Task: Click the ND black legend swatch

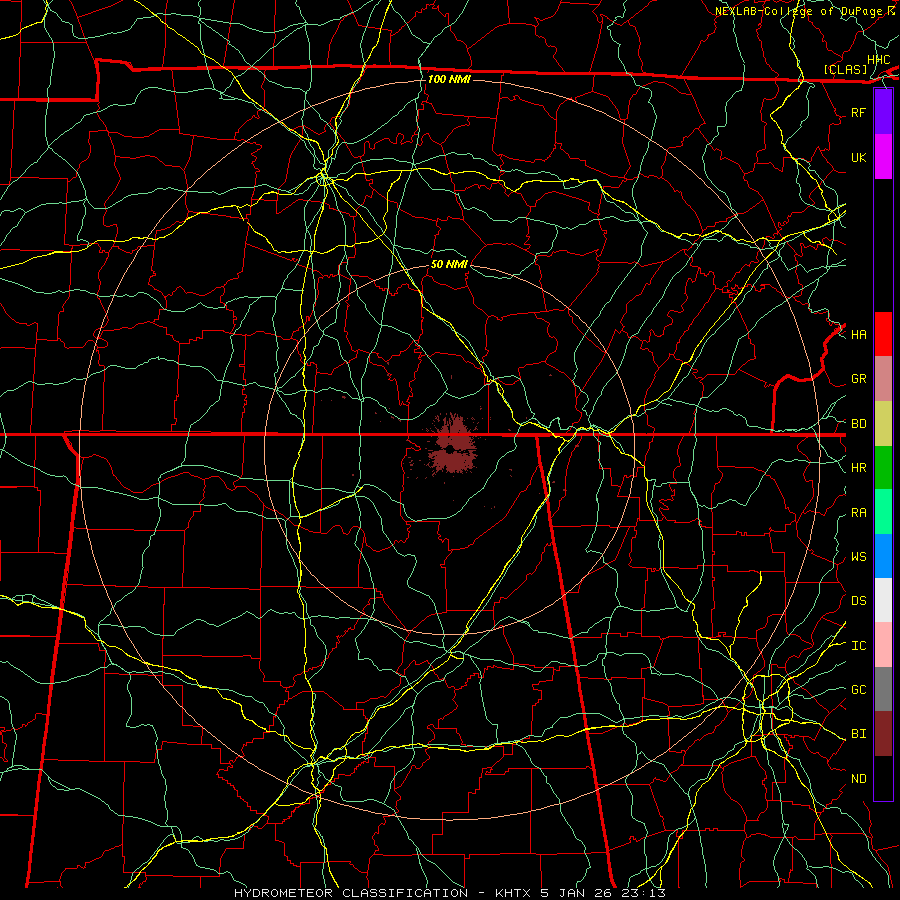Action: (883, 778)
